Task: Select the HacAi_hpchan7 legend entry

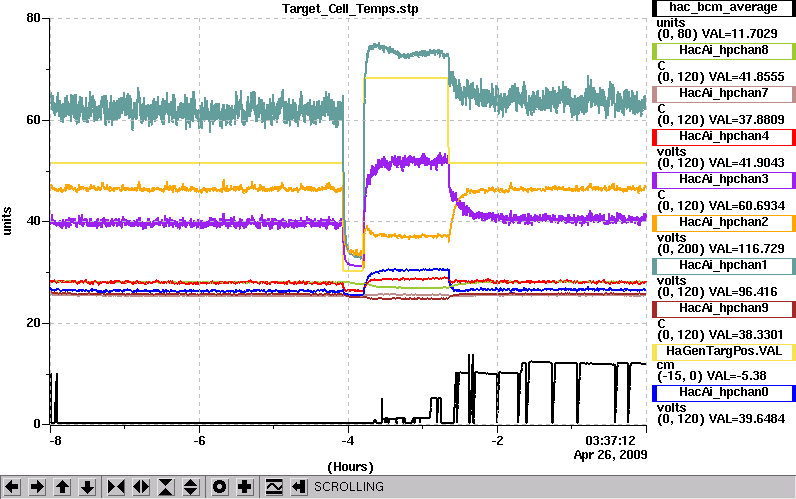Action: coord(723,94)
